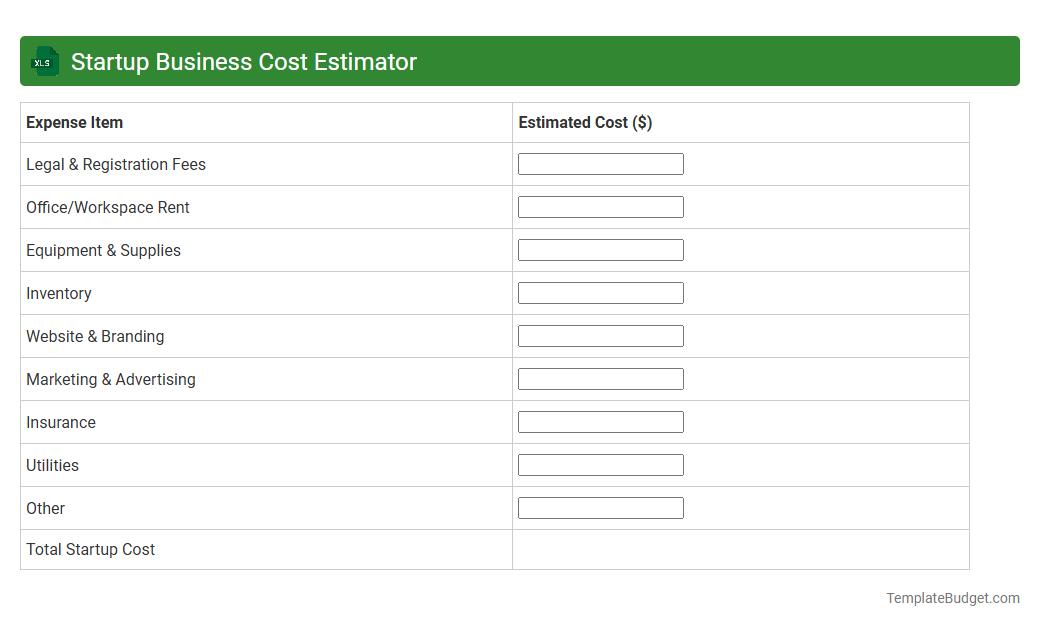Click the Utilities cost input box
The width and height of the screenshot is (1040, 627).
click(x=600, y=464)
